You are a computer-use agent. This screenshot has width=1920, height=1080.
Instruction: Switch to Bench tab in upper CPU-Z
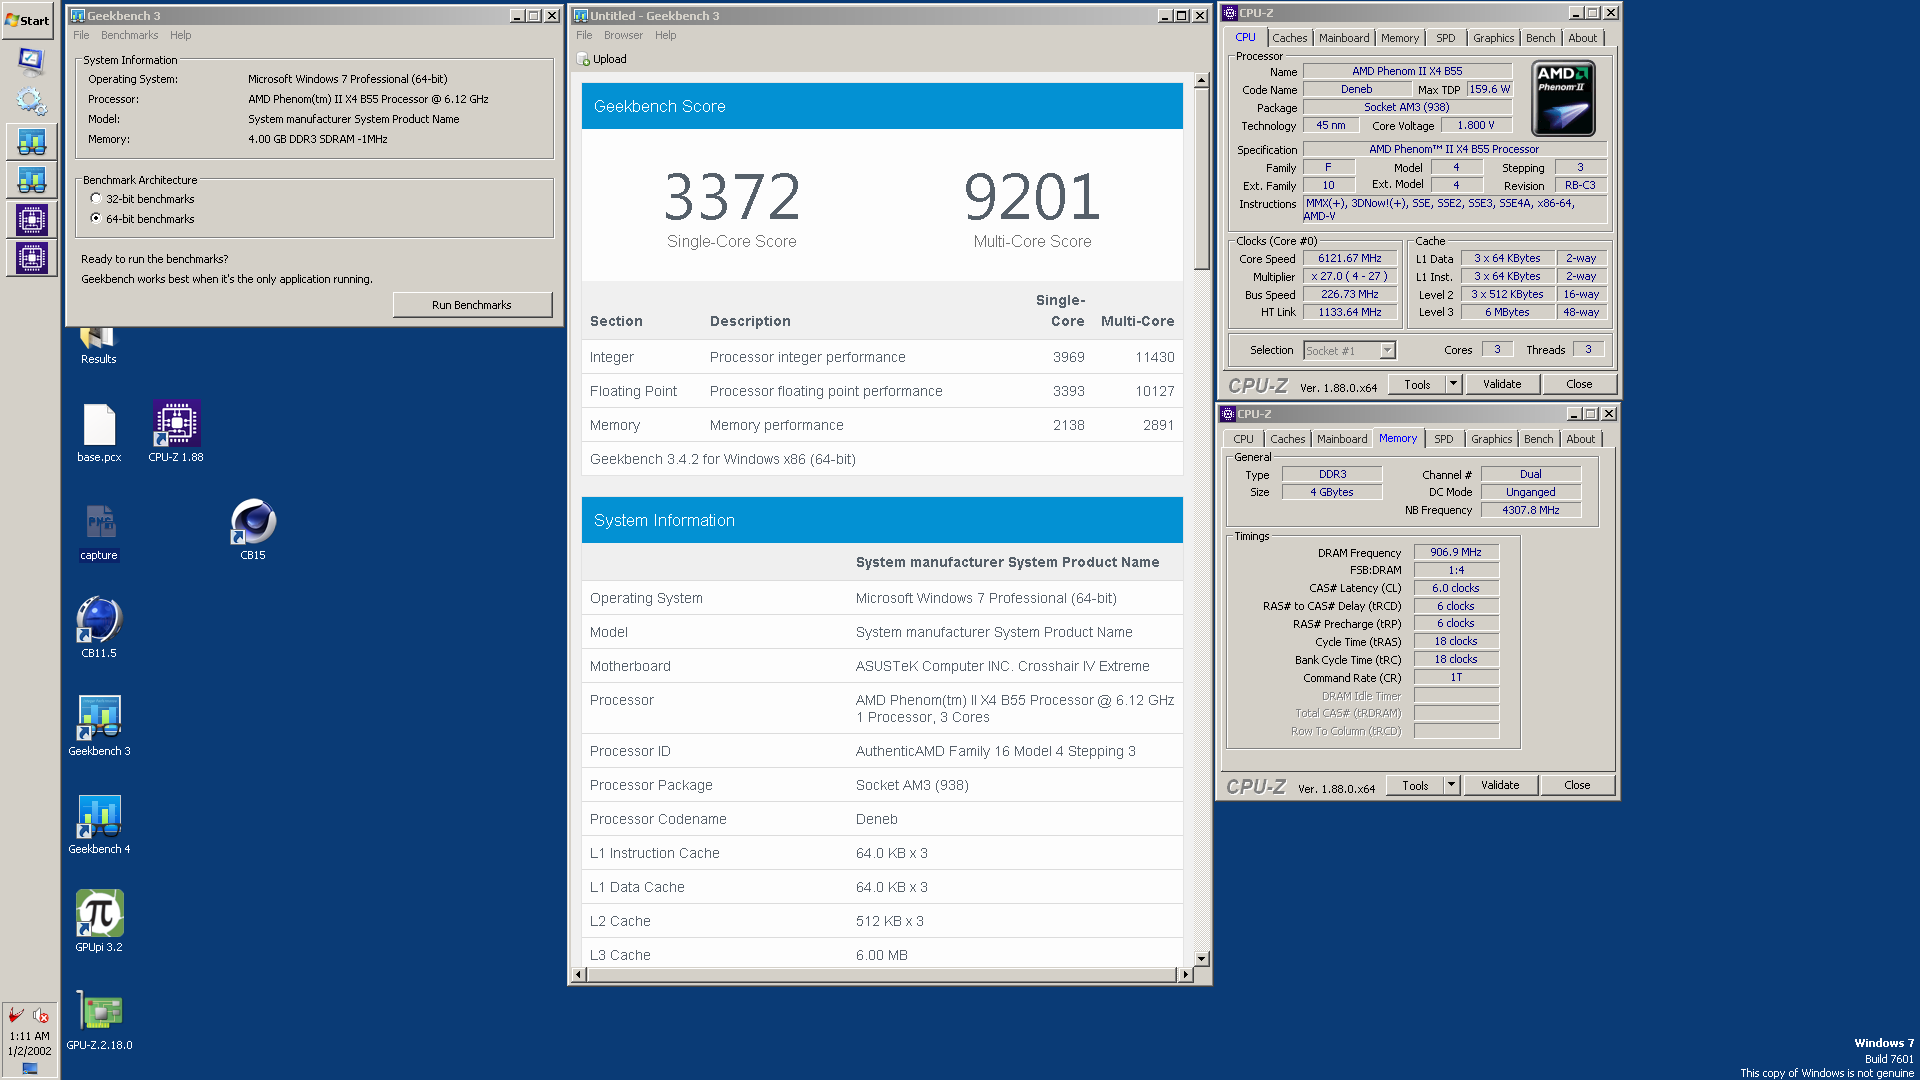coord(1540,38)
